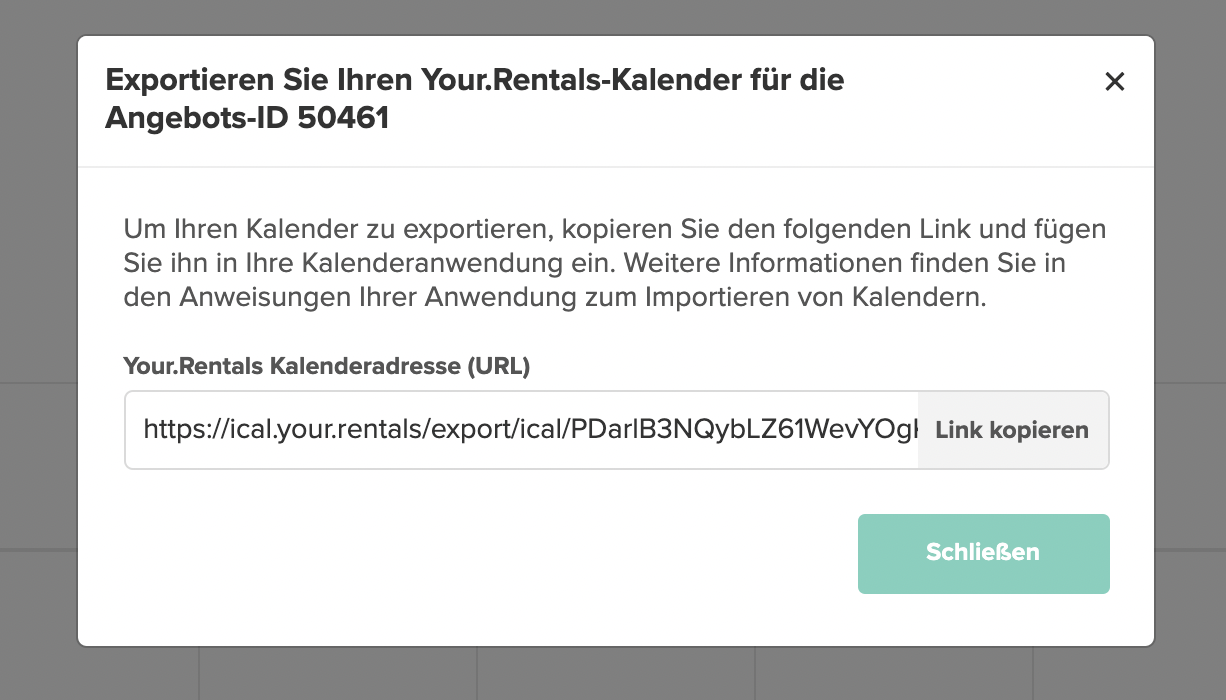Click the Your.Rentals Kalenderadresse (URL) label
Screen dimensions: 1226x700
tap(326, 366)
